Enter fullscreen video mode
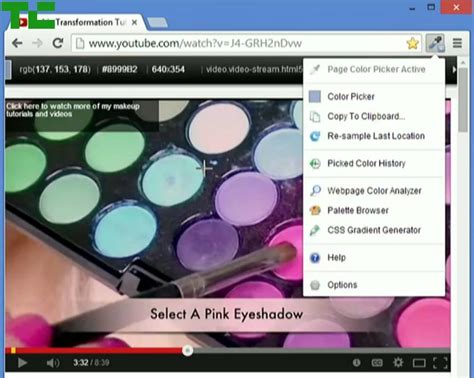Image resolution: width=474 pixels, height=378 pixels. [x=440, y=363]
